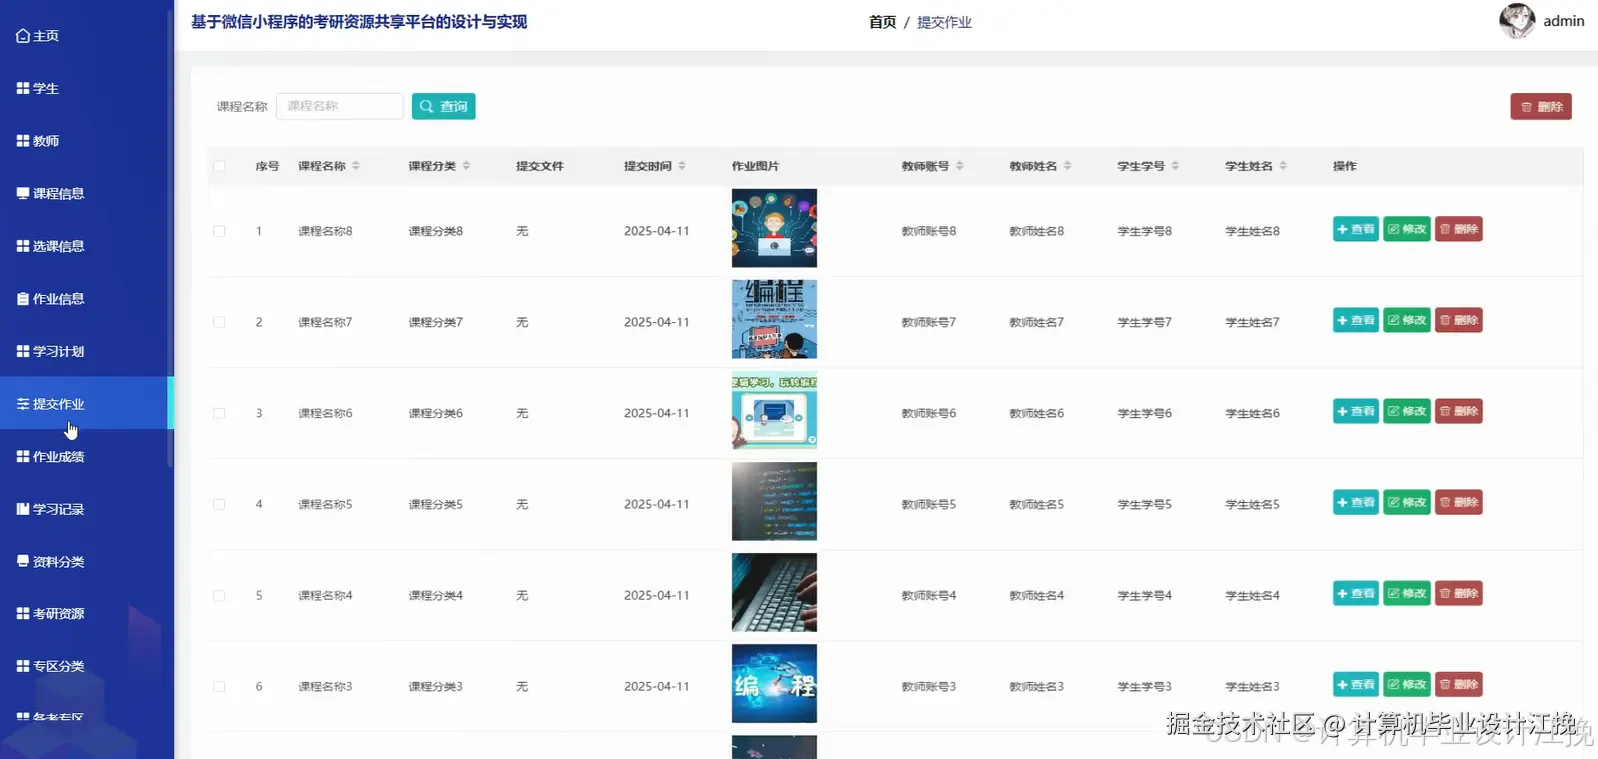Toggle the select-all checkbox in table header
This screenshot has height=759, width=1598.
click(219, 166)
